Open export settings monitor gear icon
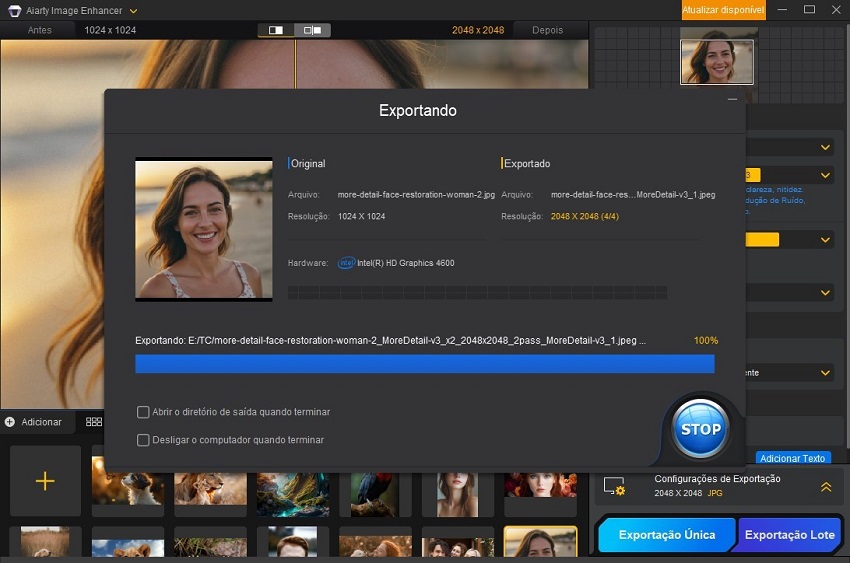The height and width of the screenshot is (563, 850). click(x=615, y=486)
